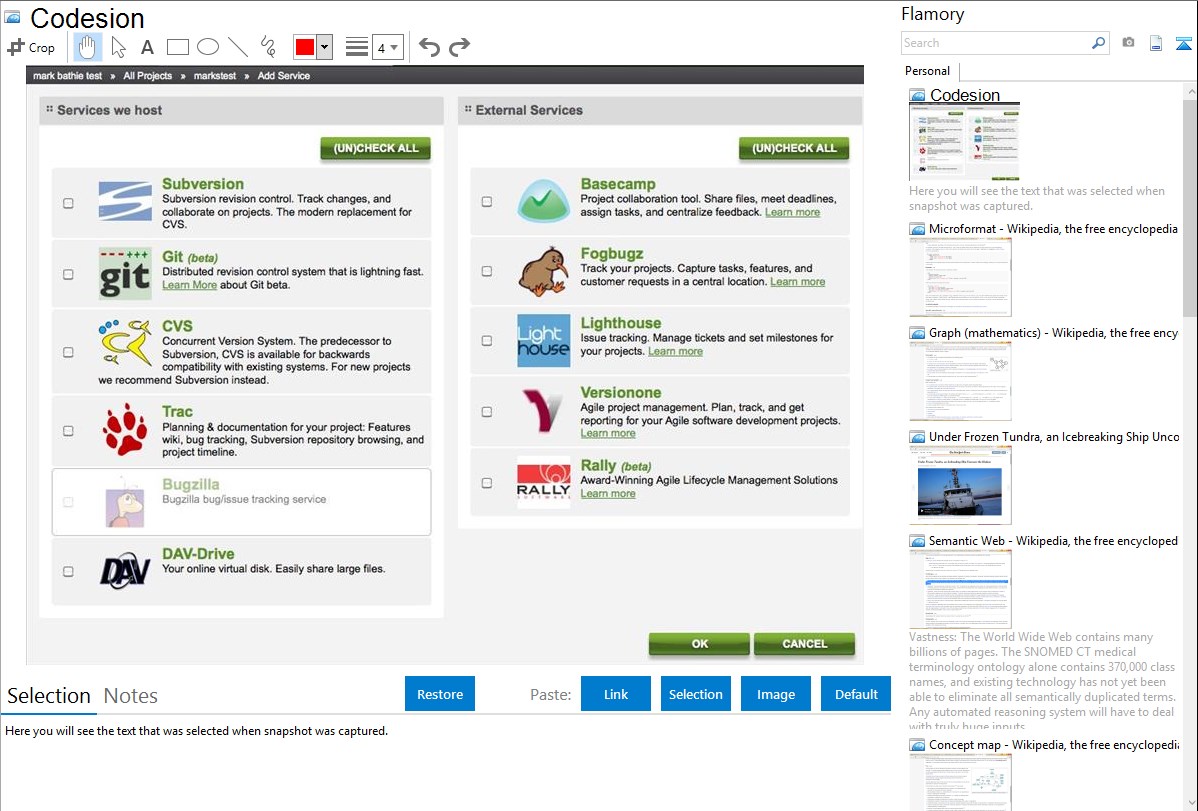Select the rectangle drawing tool

[x=177, y=47]
